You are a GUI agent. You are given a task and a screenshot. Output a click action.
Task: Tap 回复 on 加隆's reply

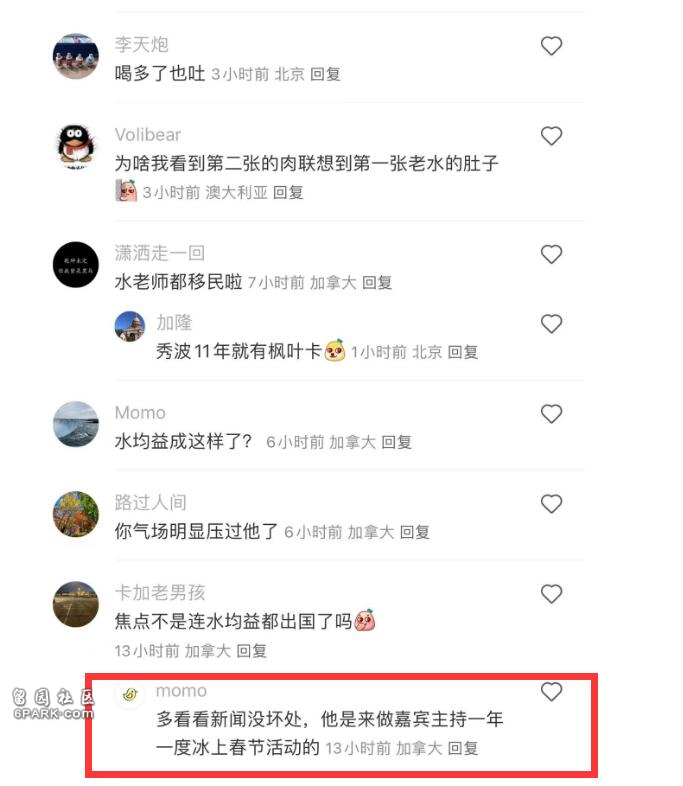tap(463, 352)
